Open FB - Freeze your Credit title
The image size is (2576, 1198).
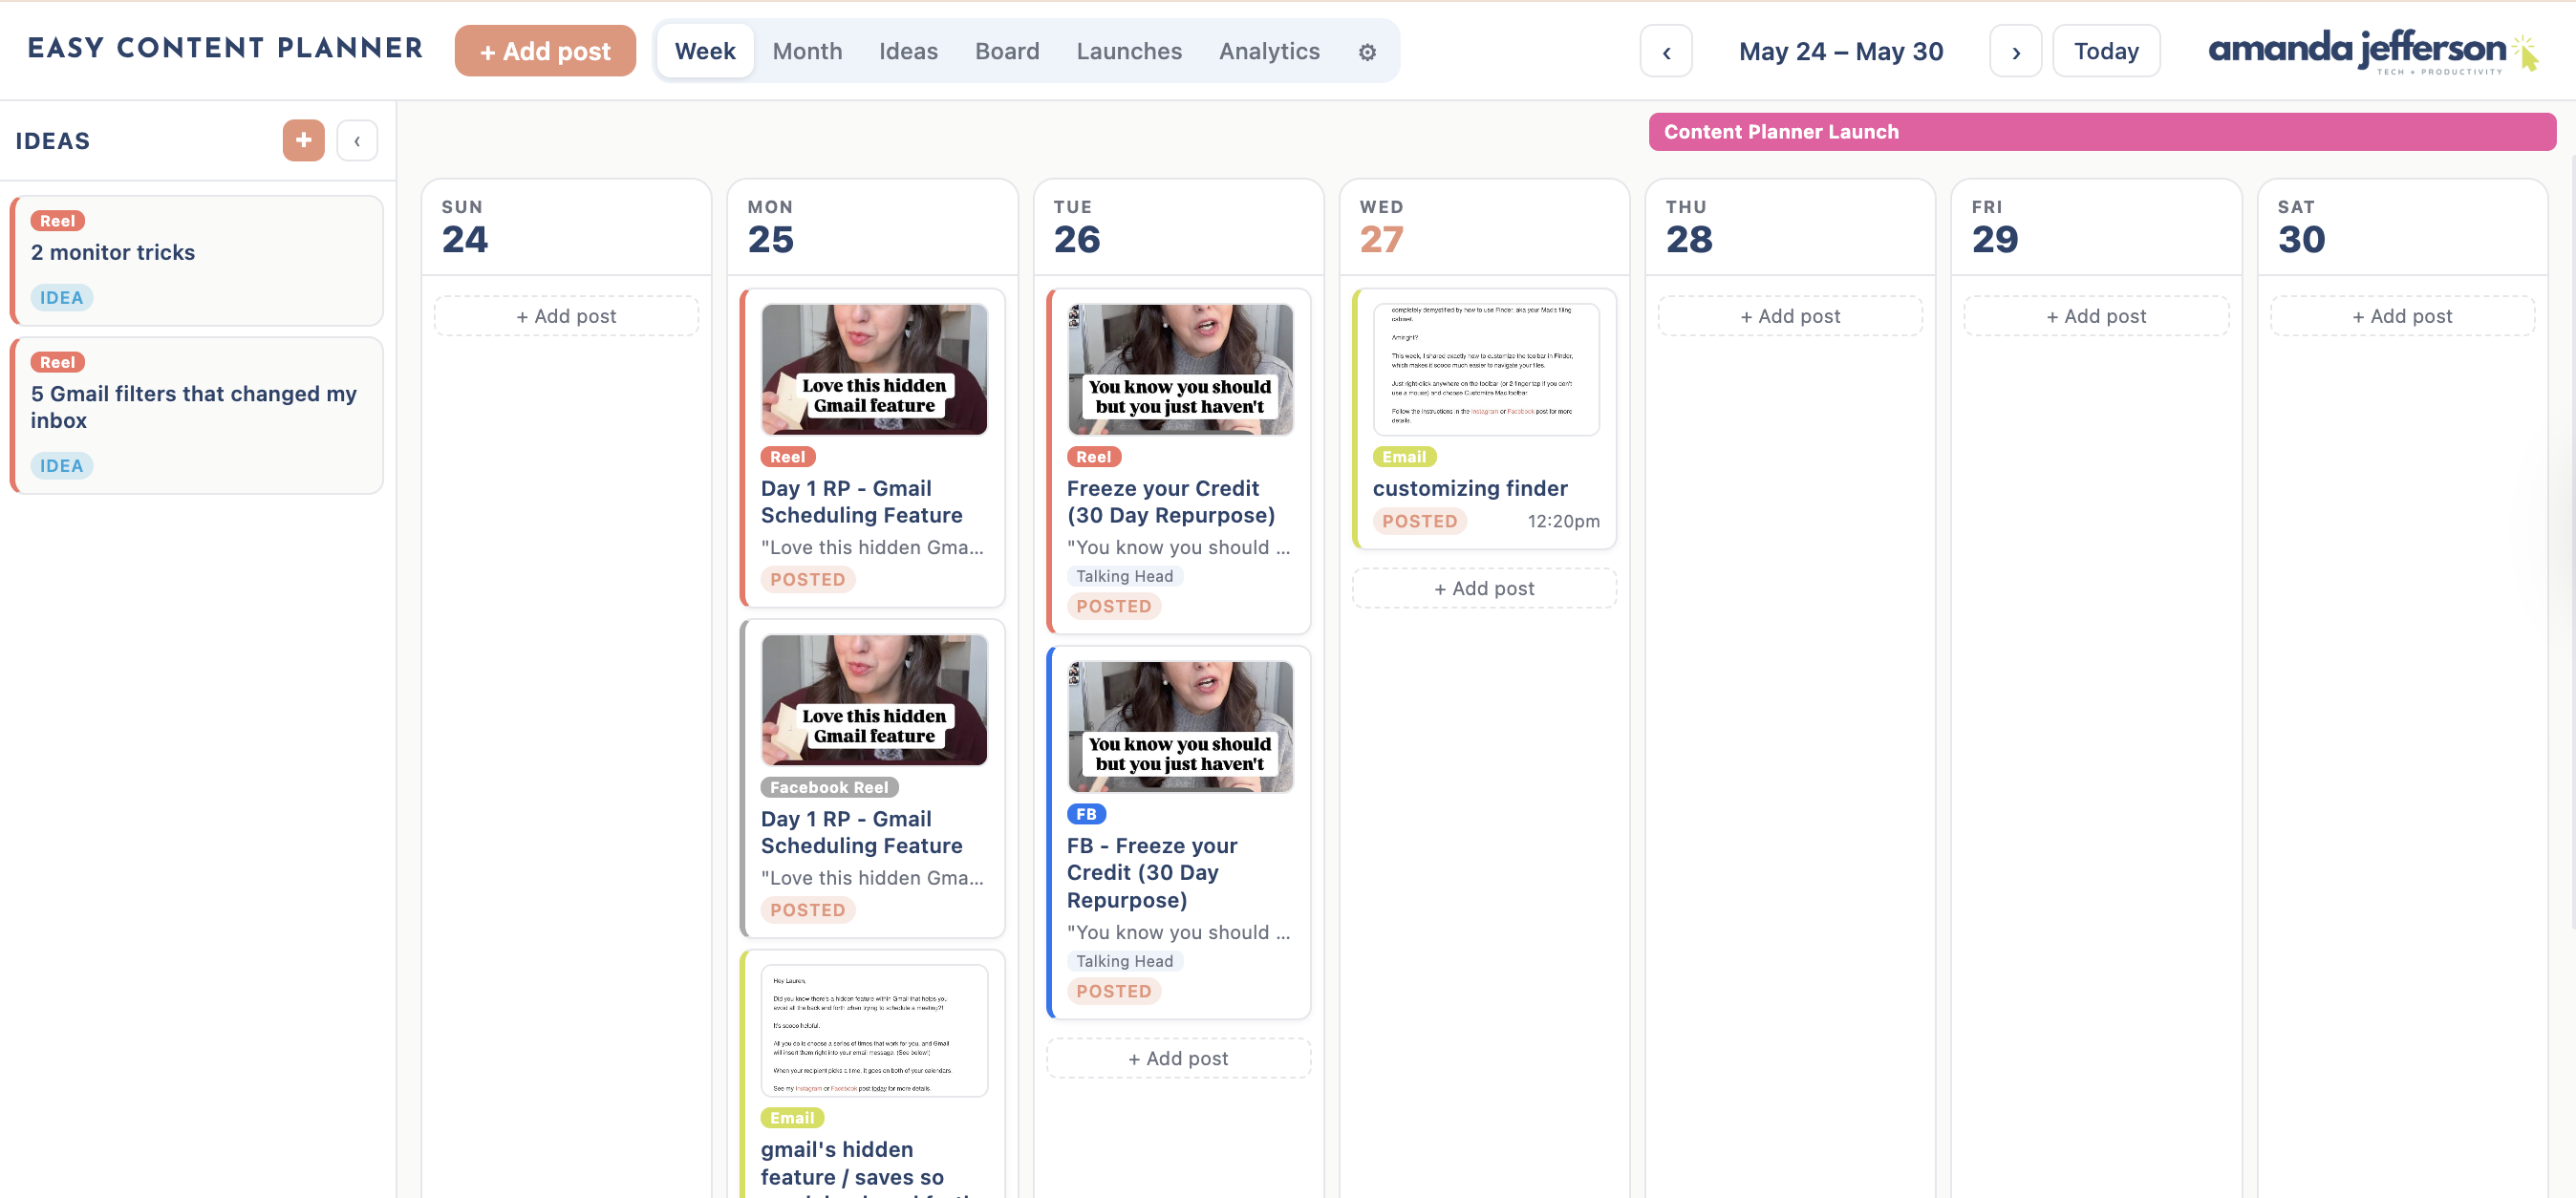click(x=1152, y=873)
